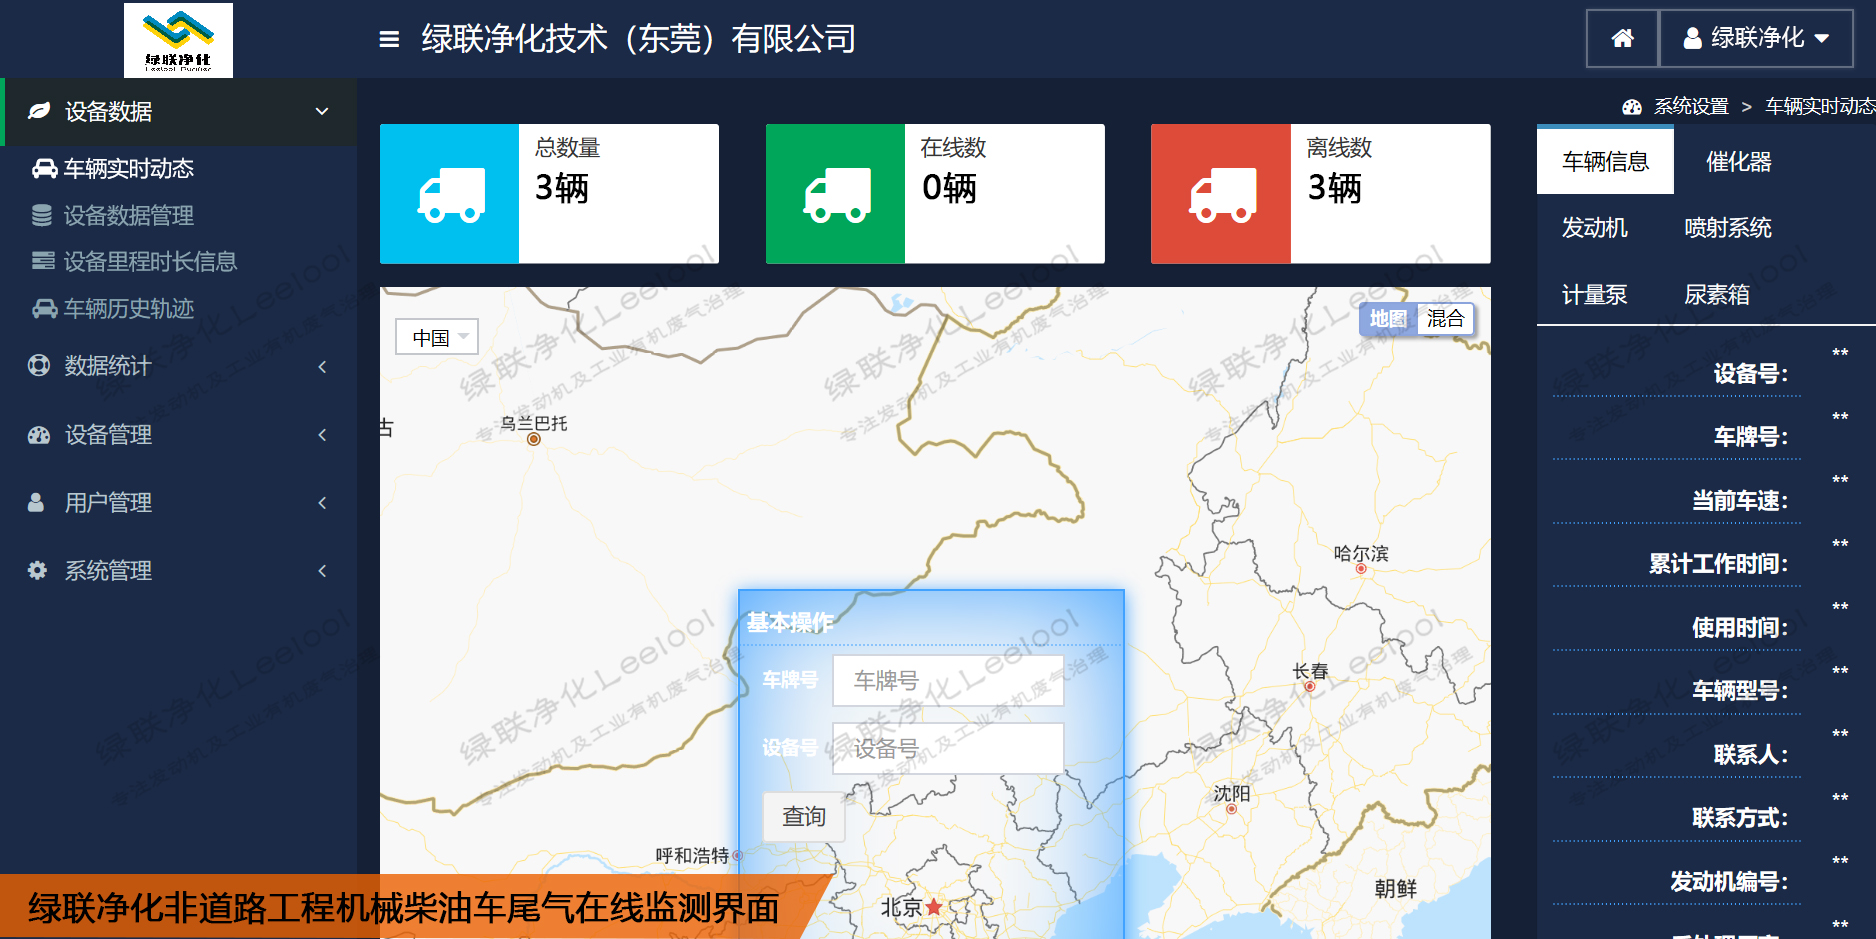Click the green 在线数 status card

pyautogui.click(x=934, y=193)
